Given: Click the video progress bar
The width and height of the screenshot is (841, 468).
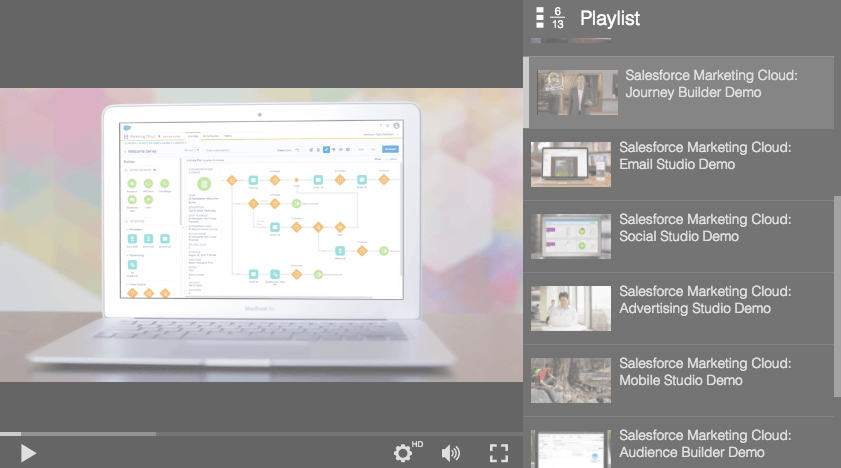Looking at the screenshot, I should 260,434.
